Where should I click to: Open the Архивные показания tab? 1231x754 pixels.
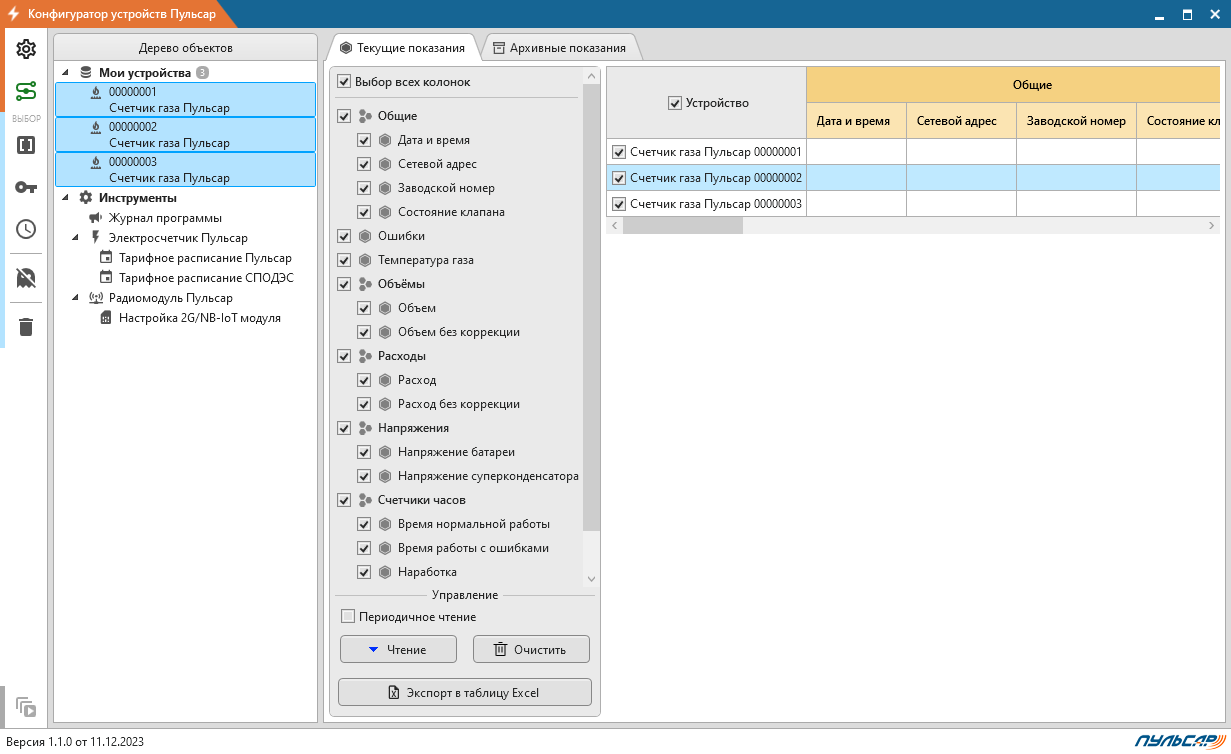coord(558,47)
